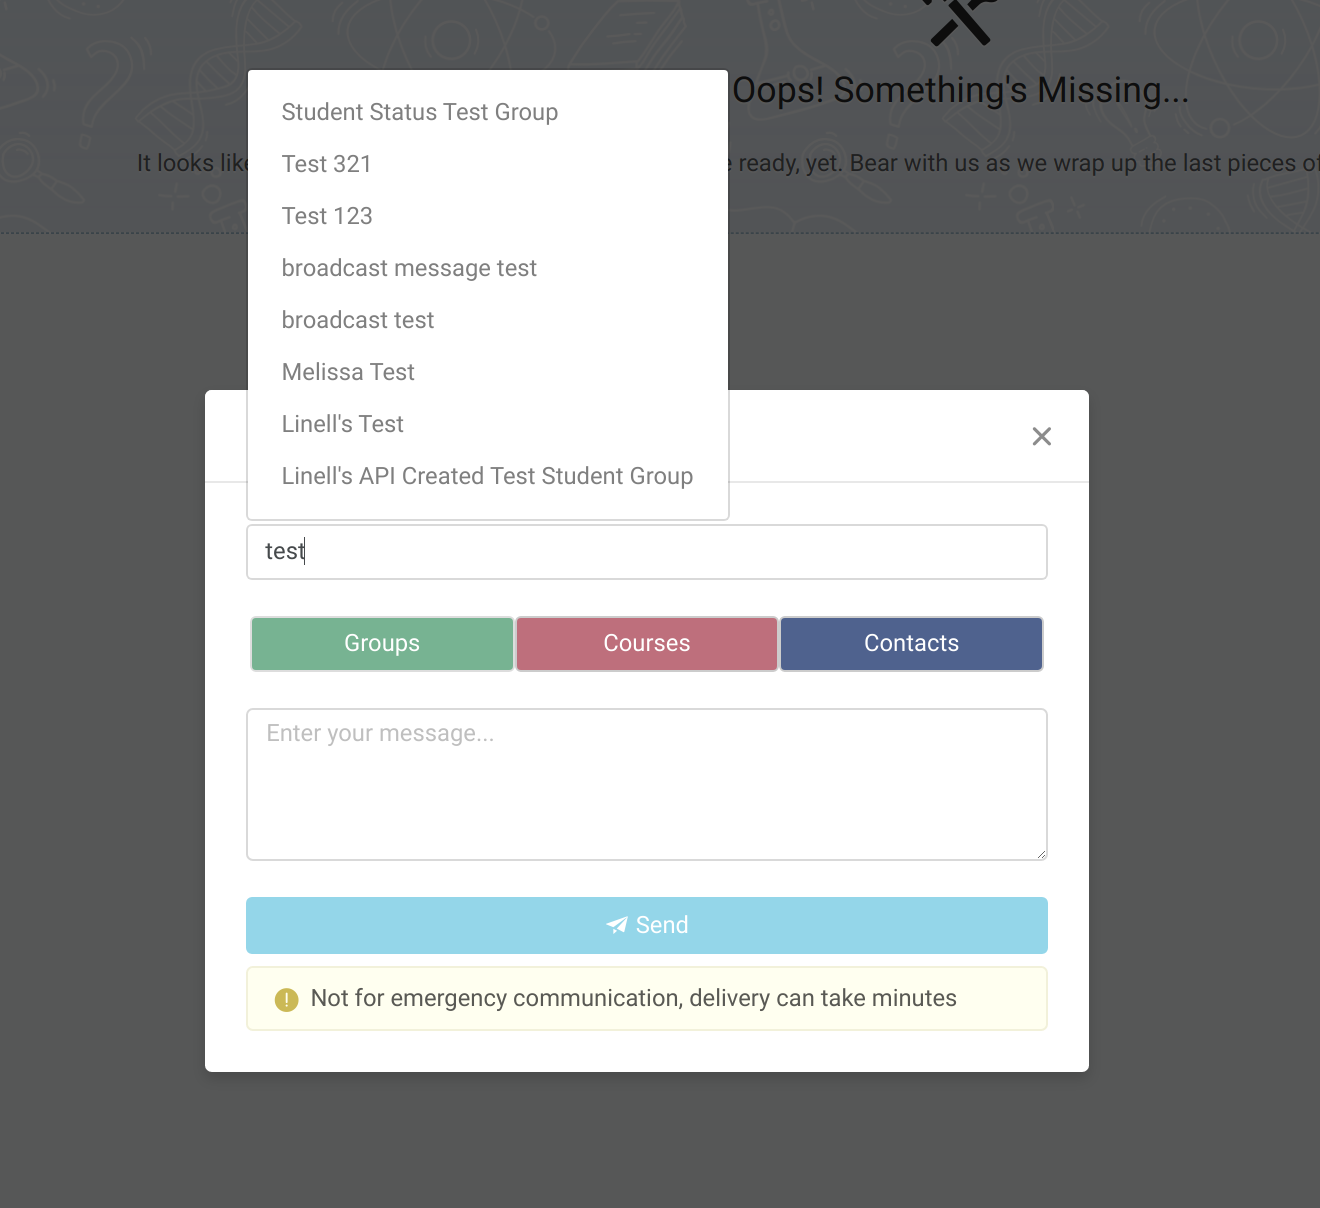
Task: Focus the 'Enter your message...' text area
Action: pos(647,784)
